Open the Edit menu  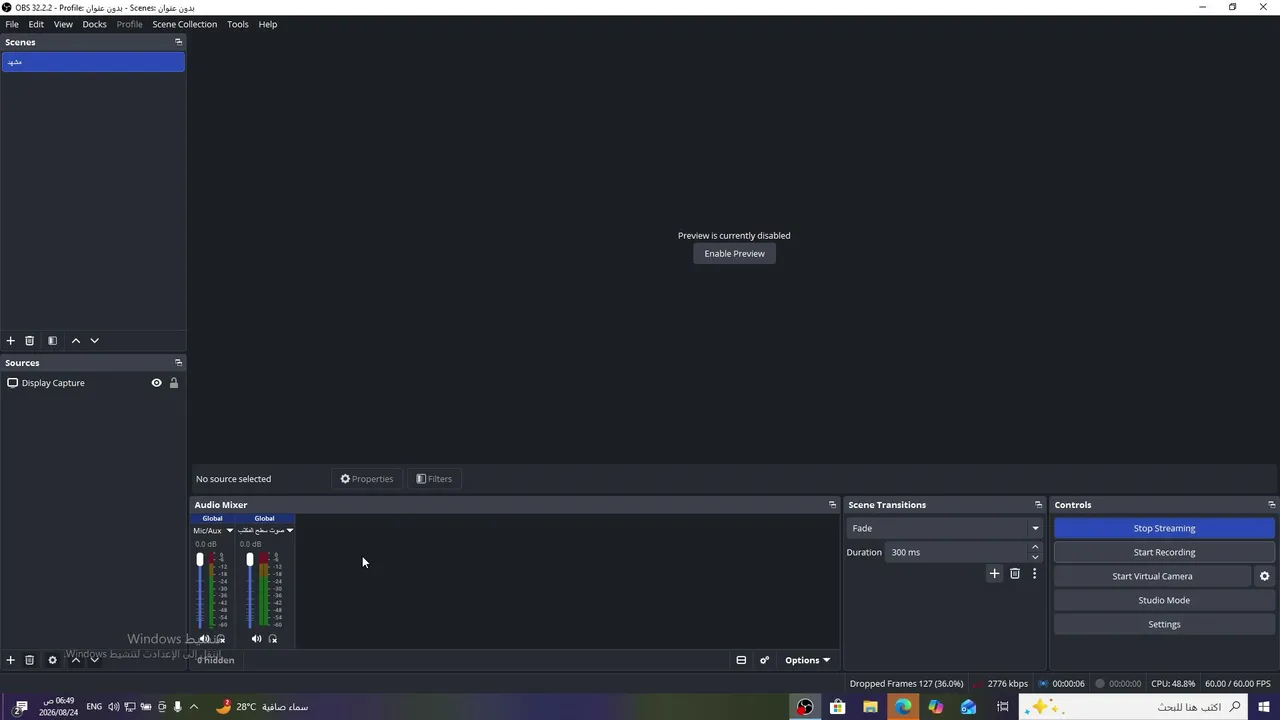(36, 24)
